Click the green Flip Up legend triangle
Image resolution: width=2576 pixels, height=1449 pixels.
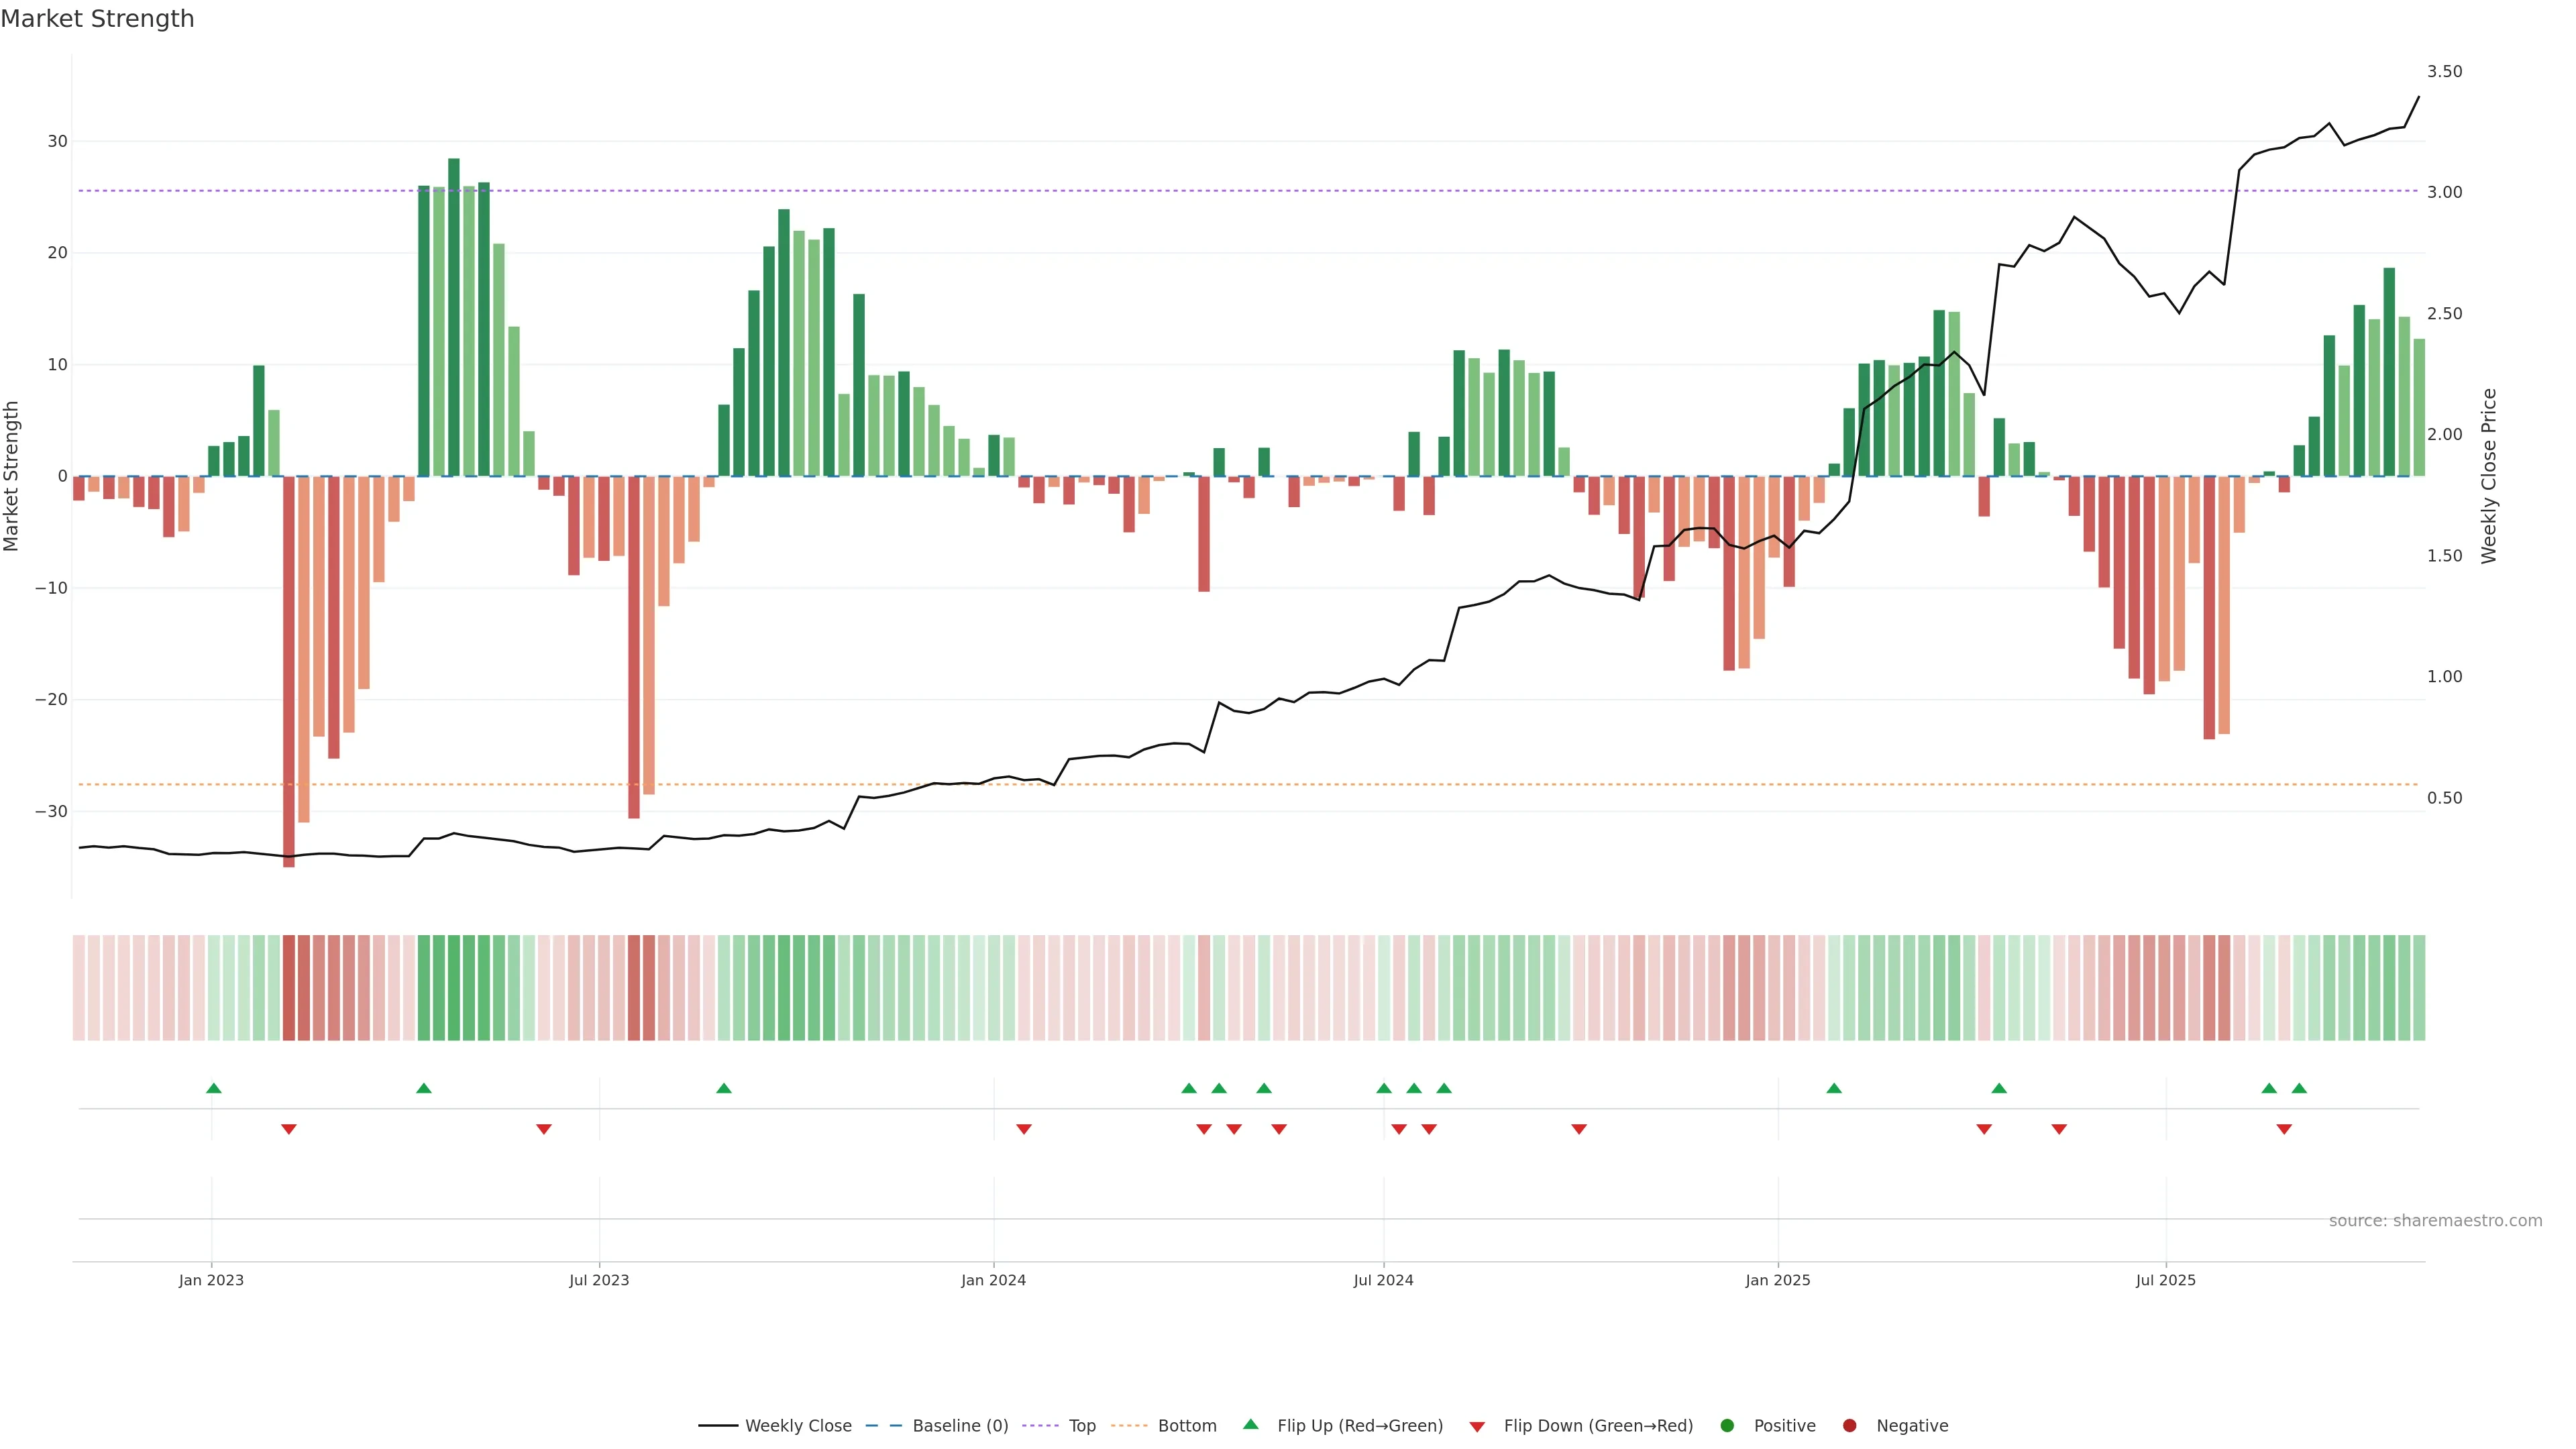(1250, 1425)
